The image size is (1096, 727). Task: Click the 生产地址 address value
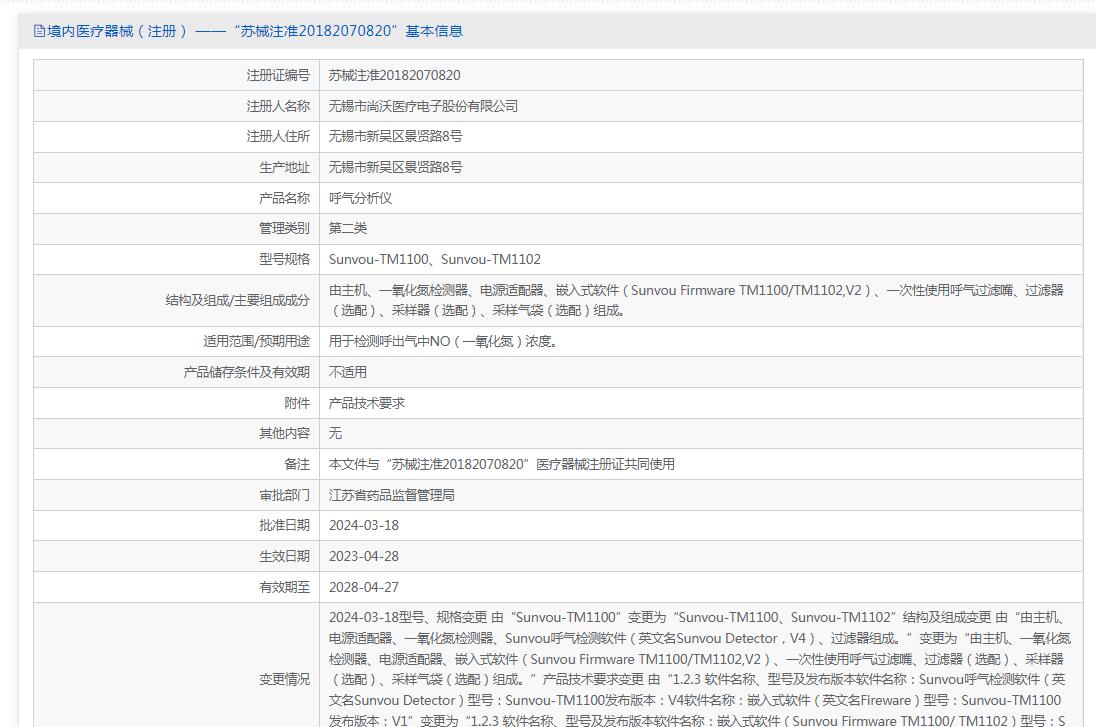tap(395, 167)
